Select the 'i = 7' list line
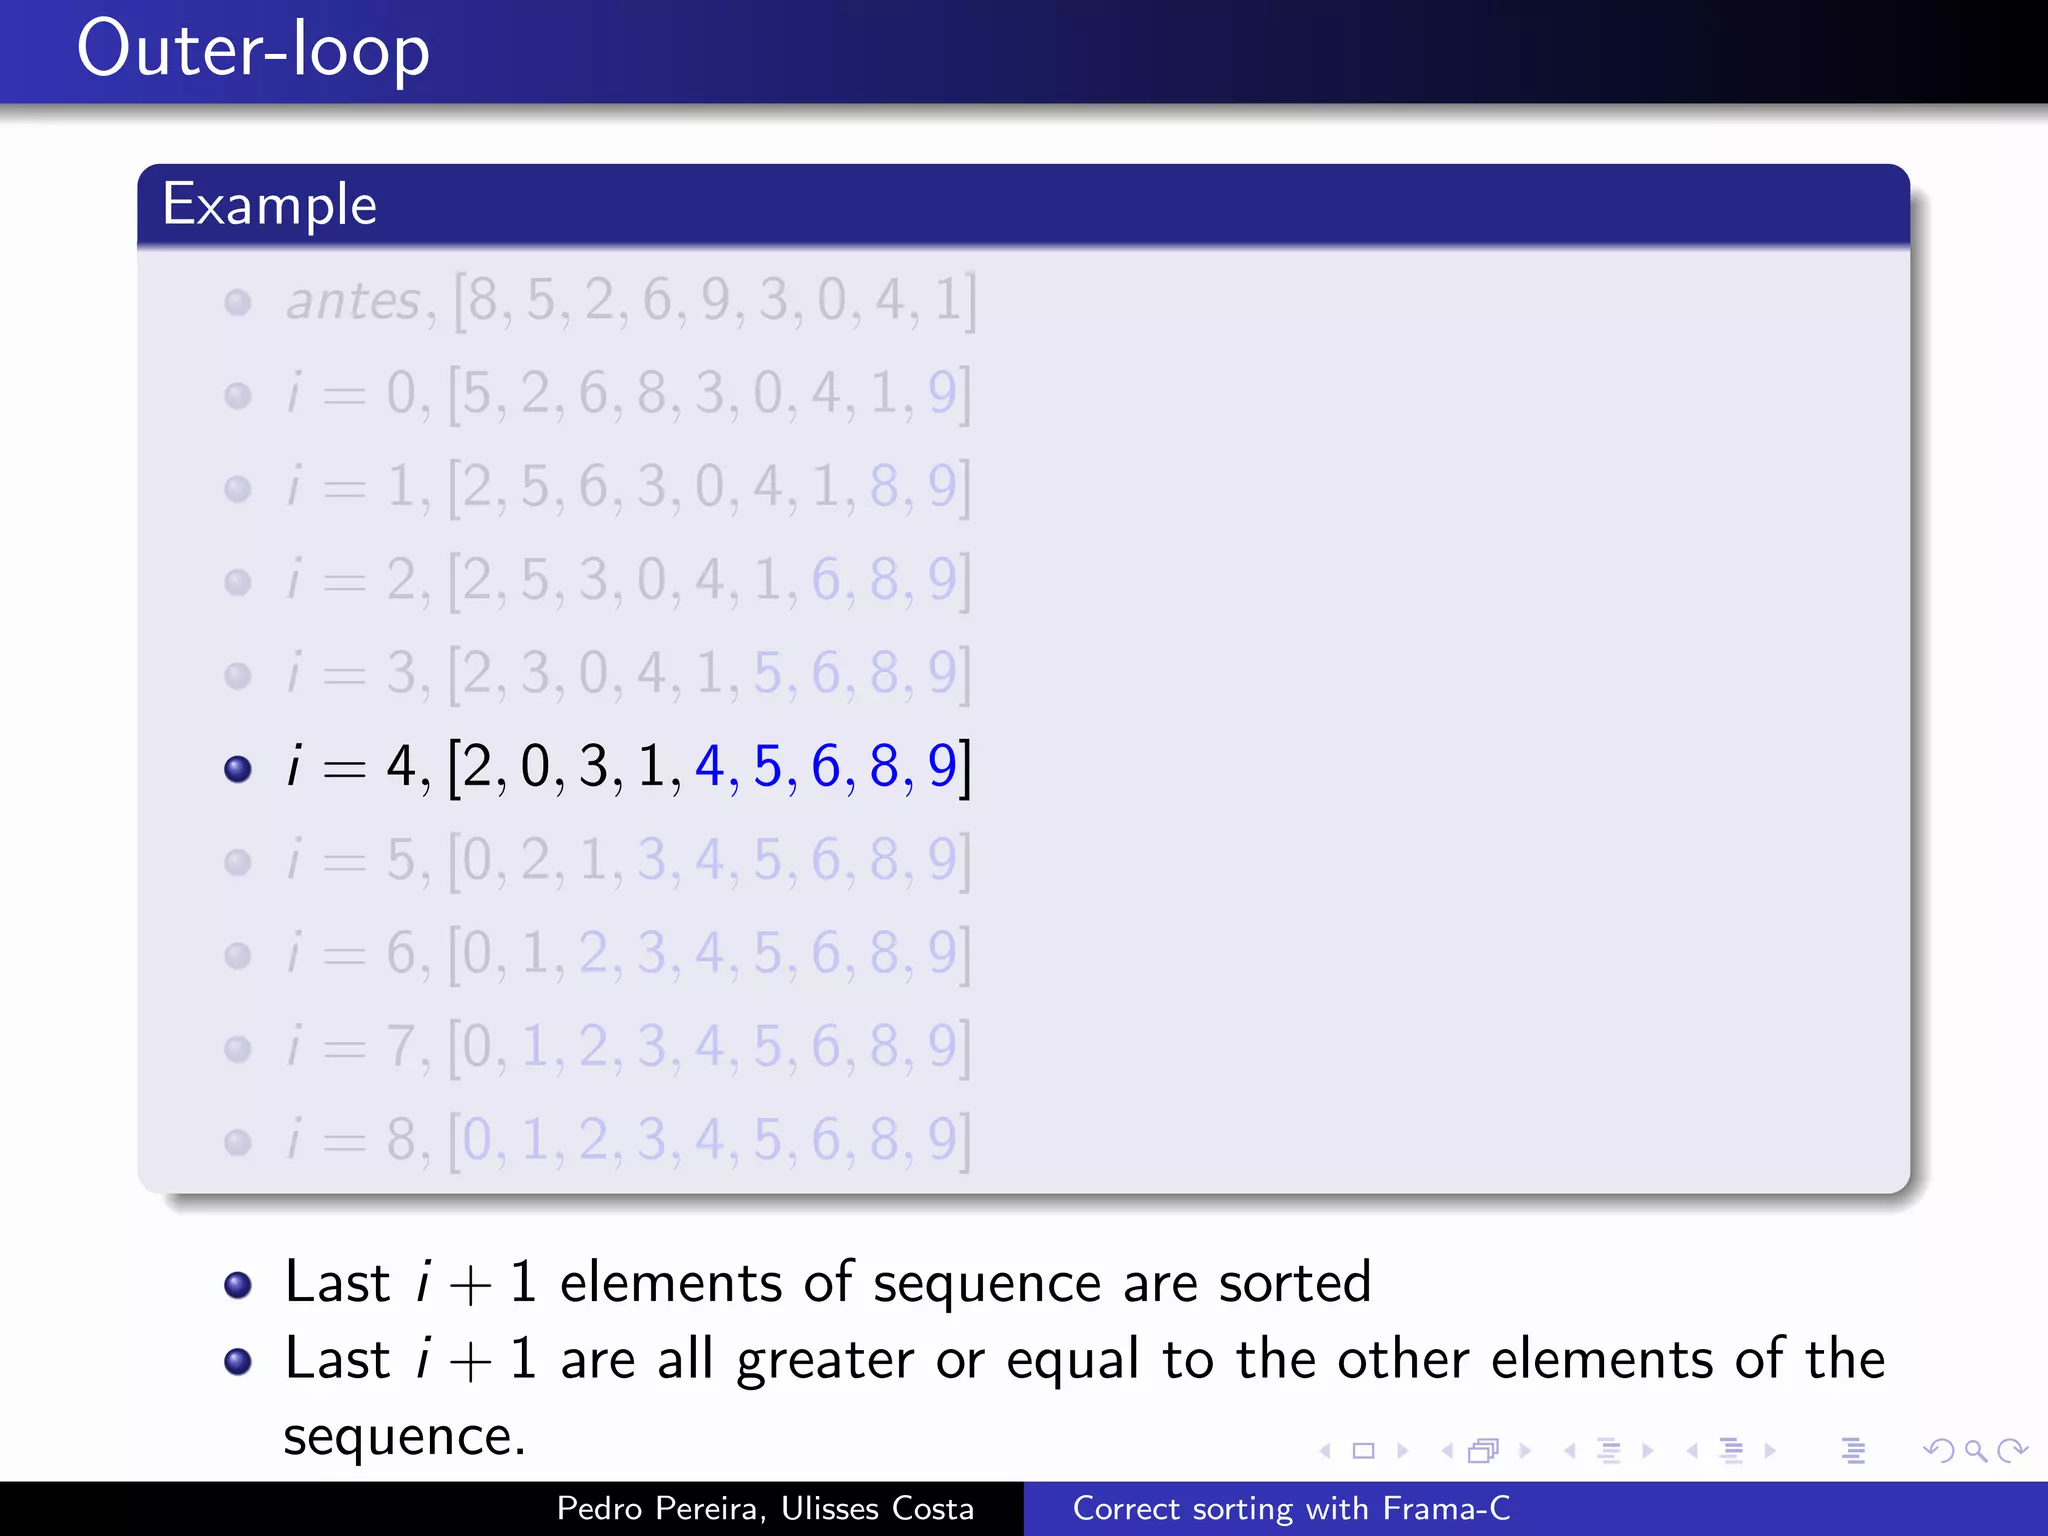This screenshot has width=2048, height=1536. tap(628, 1047)
